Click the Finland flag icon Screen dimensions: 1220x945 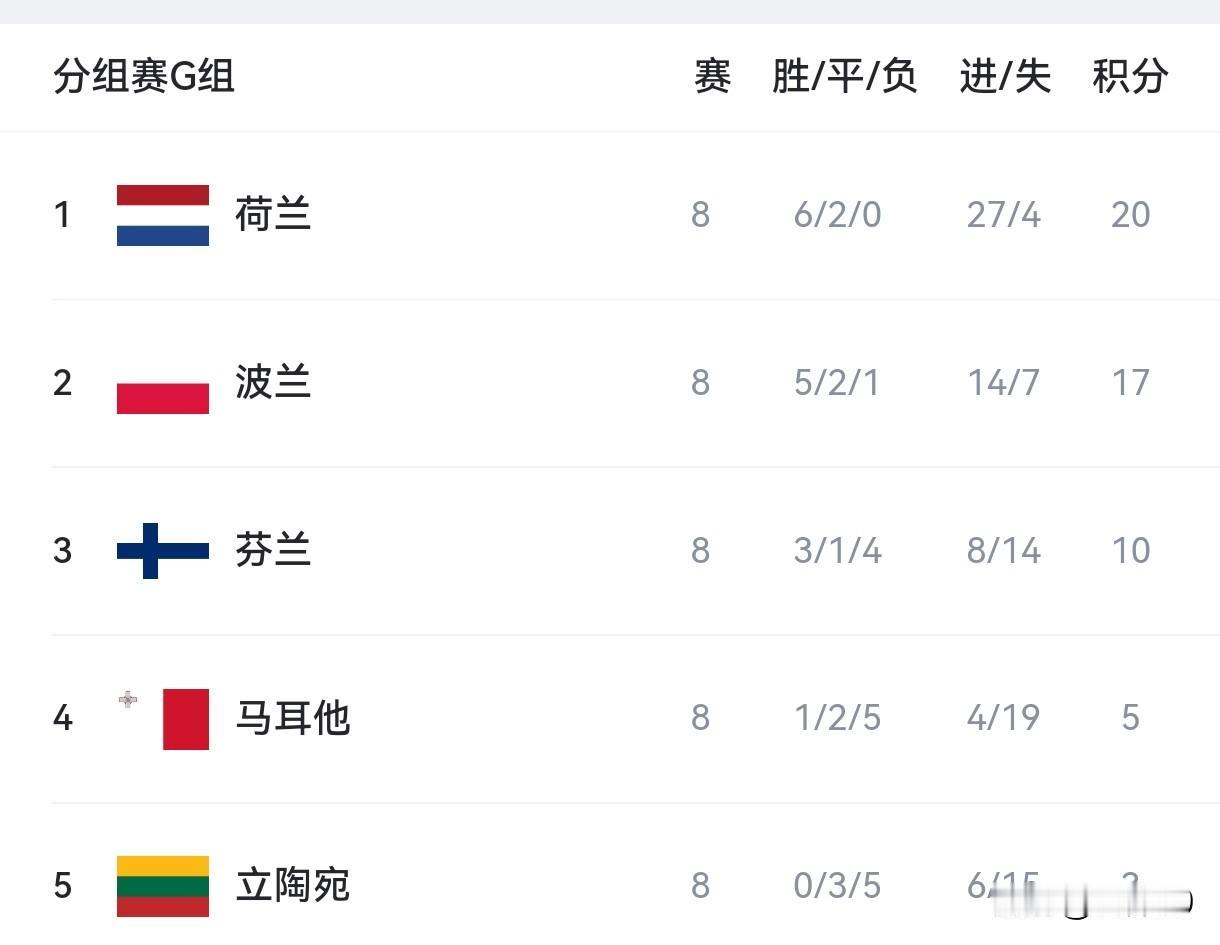coord(163,550)
